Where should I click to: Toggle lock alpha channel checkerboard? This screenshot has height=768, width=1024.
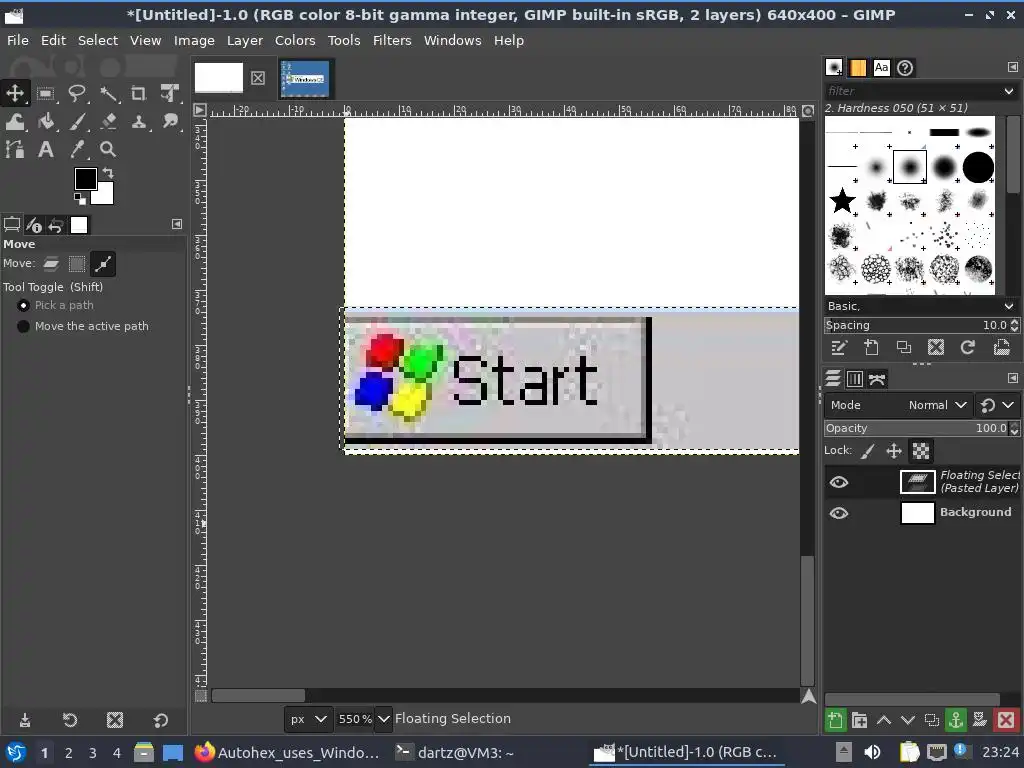(x=921, y=451)
